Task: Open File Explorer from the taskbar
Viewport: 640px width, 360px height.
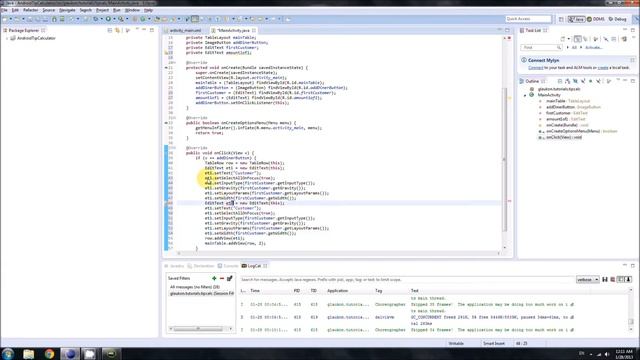Action: [29, 353]
